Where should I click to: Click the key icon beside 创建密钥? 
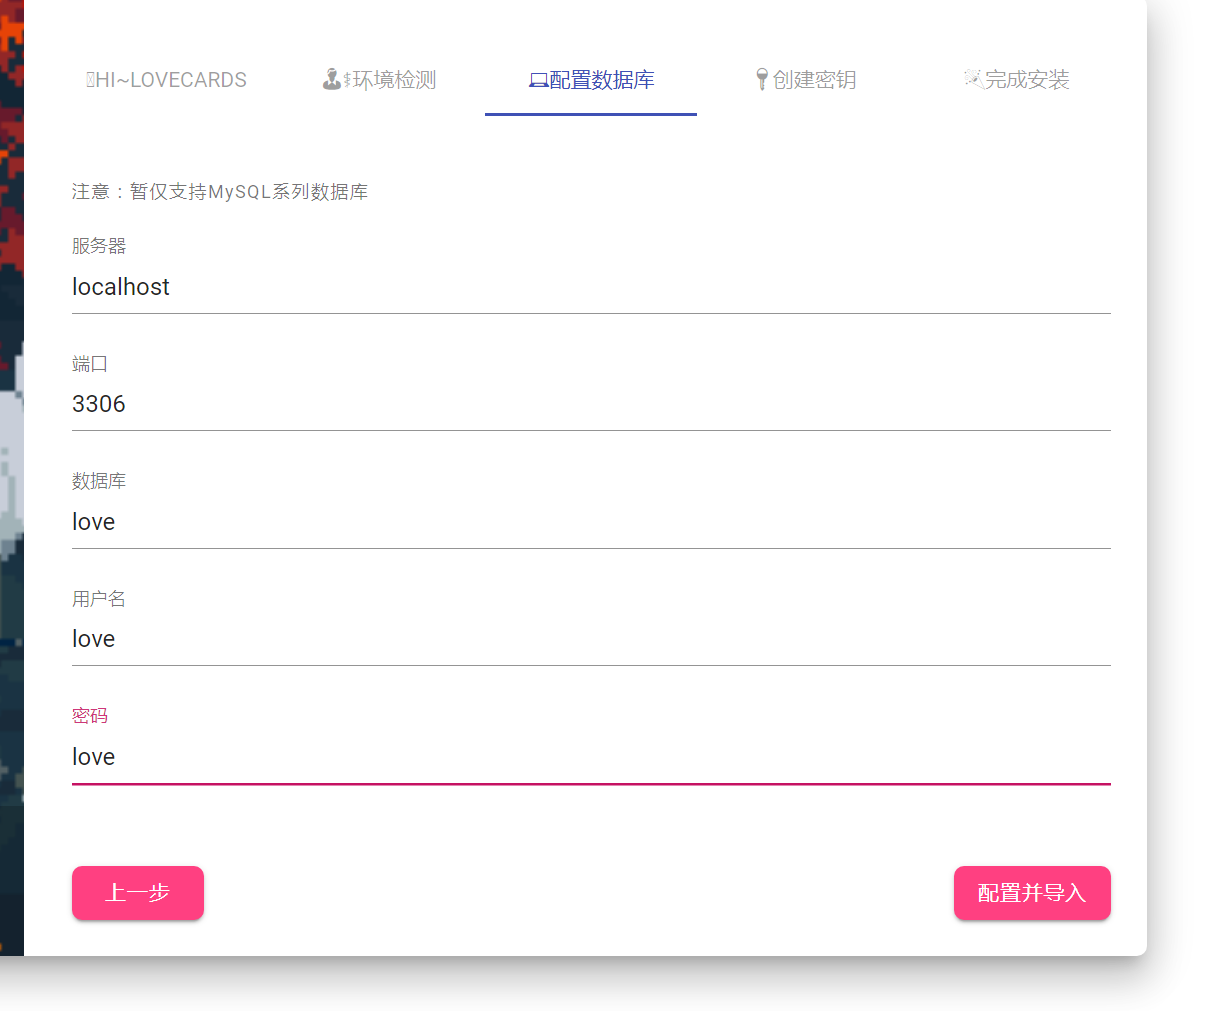pos(762,79)
